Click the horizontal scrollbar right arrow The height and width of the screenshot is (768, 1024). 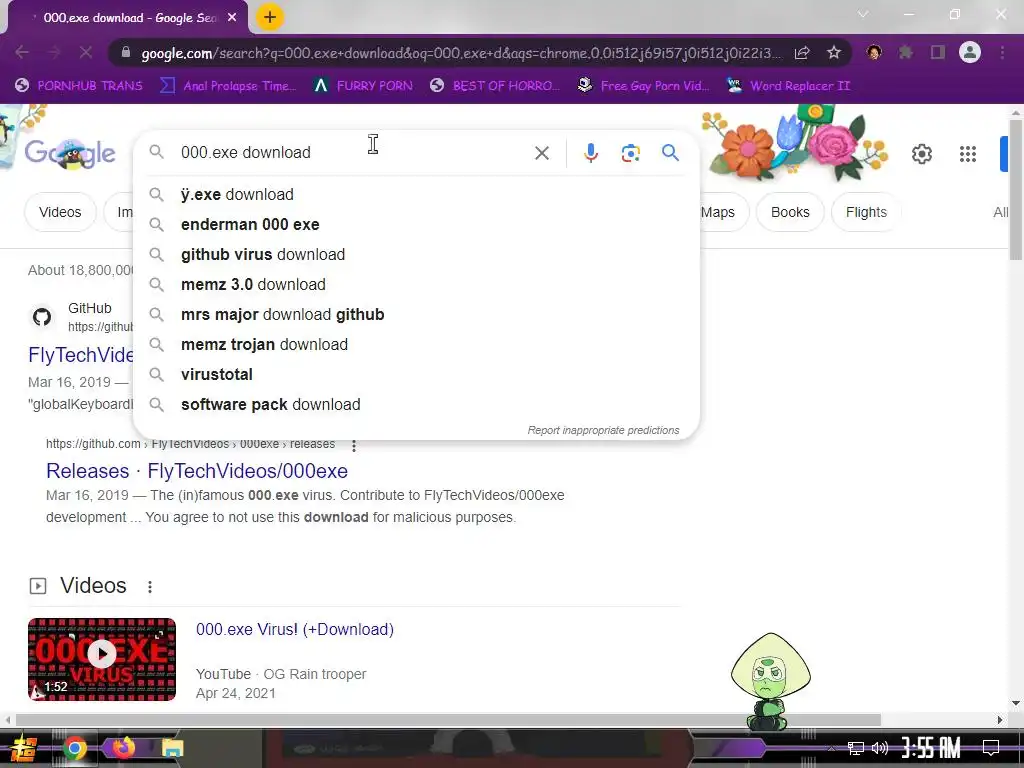(1000, 720)
